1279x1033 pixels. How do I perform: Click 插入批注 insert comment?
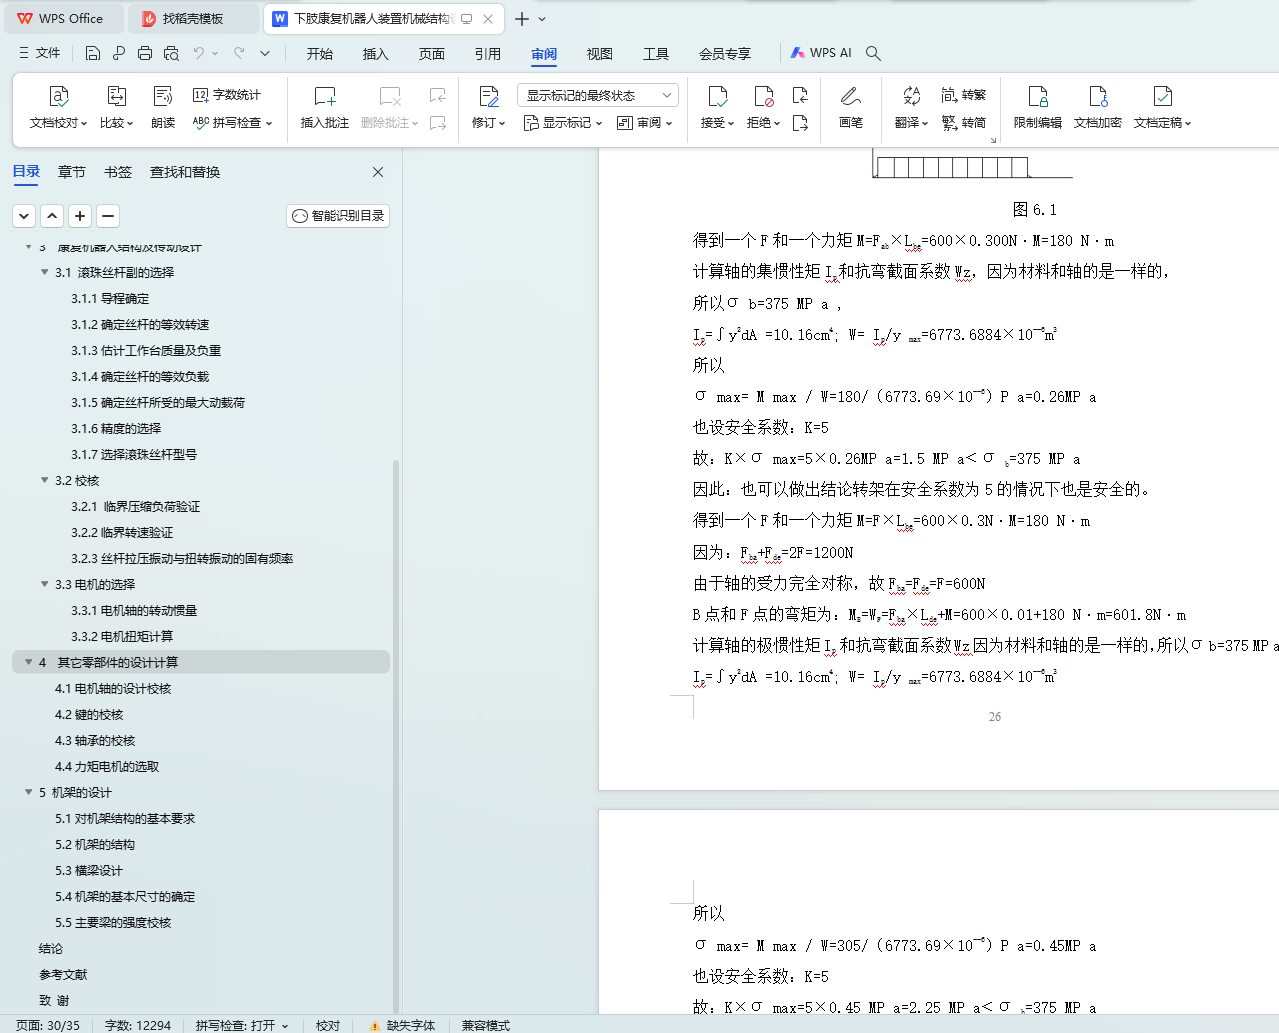(x=325, y=108)
